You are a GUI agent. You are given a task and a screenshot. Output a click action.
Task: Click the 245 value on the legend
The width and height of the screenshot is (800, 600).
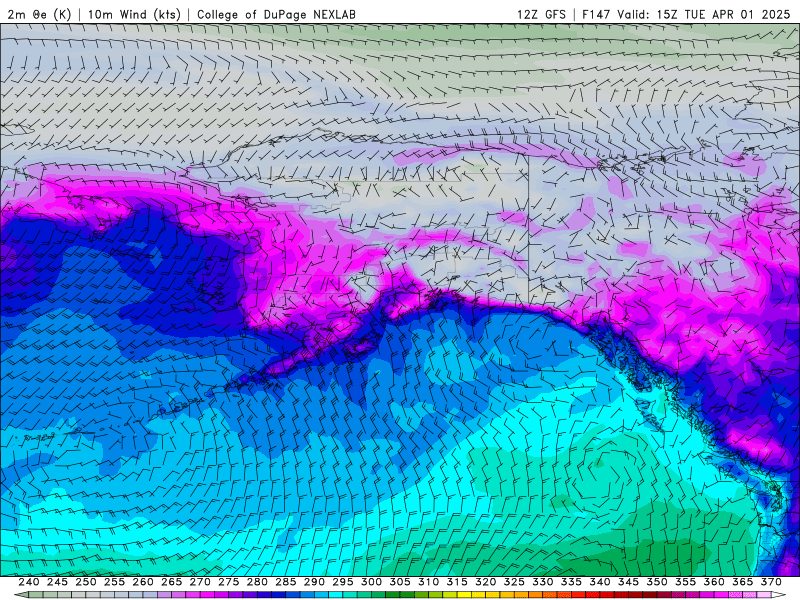[x=57, y=582]
